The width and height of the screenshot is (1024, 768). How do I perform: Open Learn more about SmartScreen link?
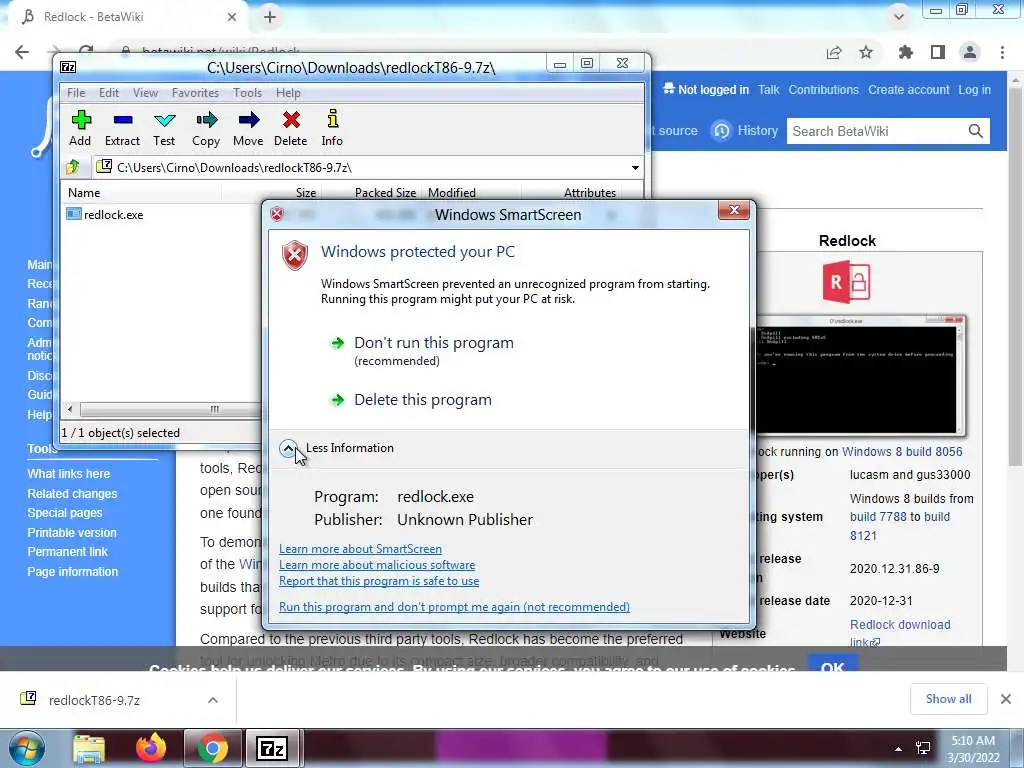pos(360,549)
